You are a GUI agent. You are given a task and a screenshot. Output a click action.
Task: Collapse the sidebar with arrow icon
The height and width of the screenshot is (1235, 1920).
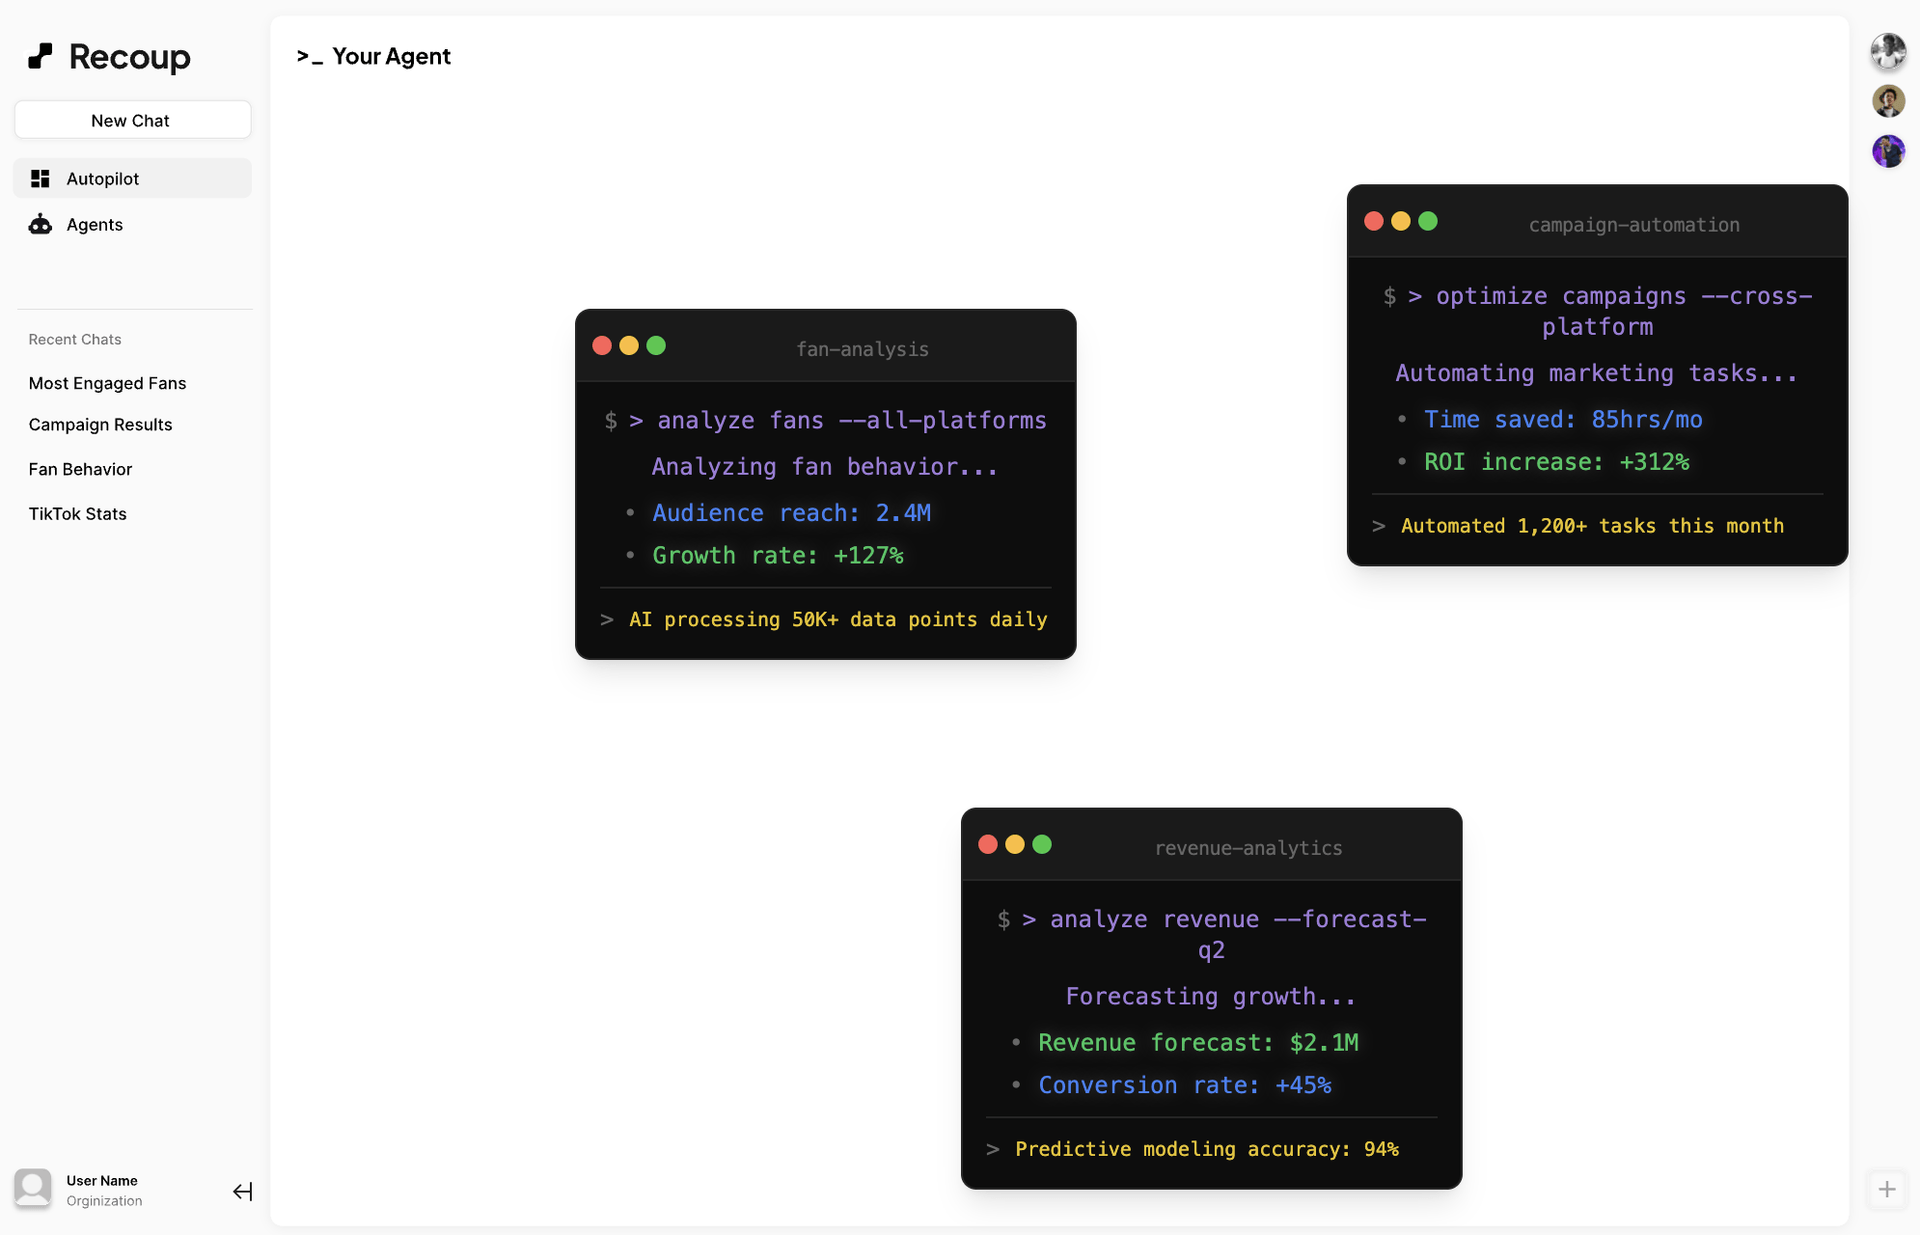coord(242,1190)
